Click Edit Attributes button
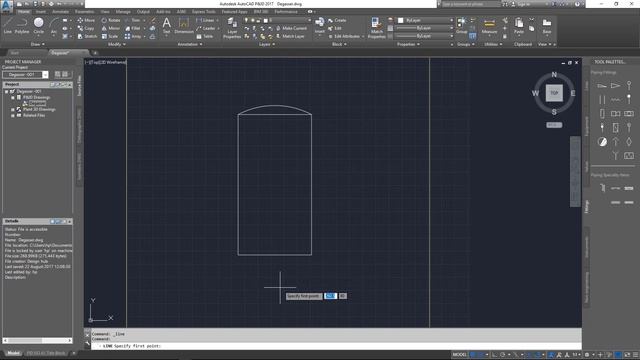This screenshot has height=360, width=640. click(344, 36)
